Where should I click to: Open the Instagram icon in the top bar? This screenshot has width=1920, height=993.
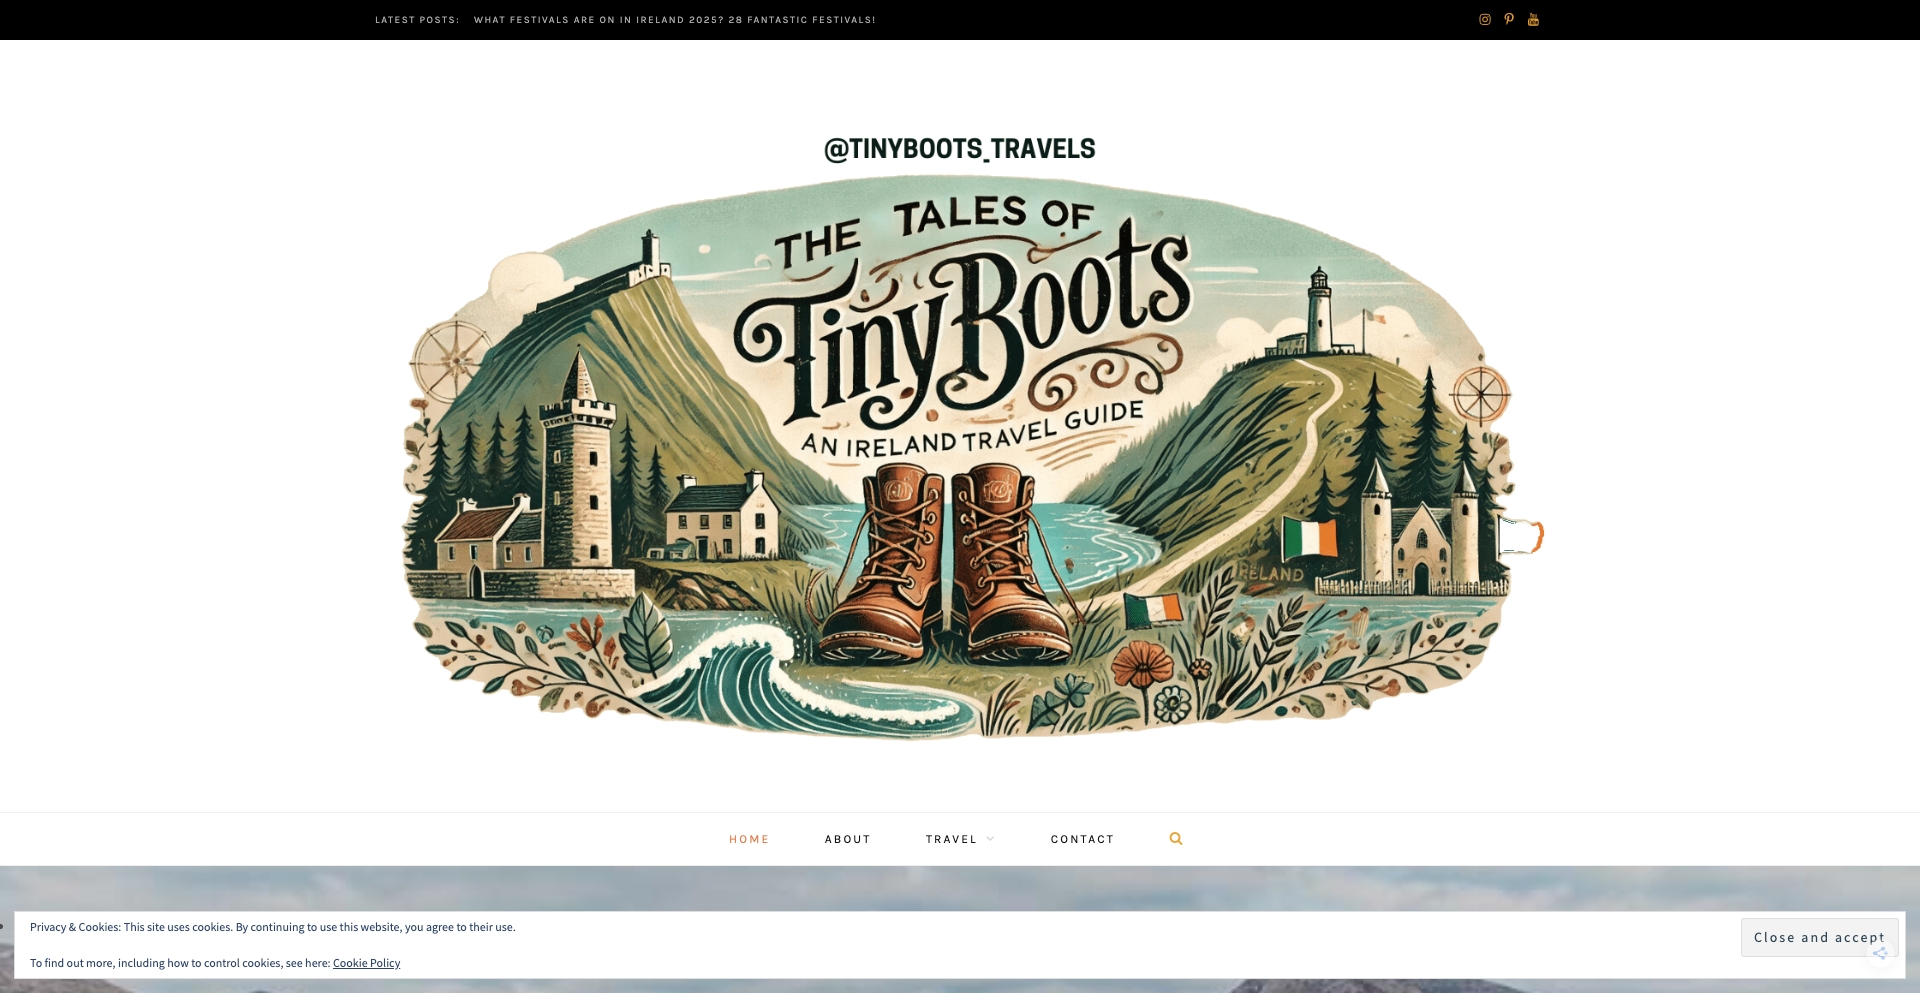click(x=1484, y=19)
